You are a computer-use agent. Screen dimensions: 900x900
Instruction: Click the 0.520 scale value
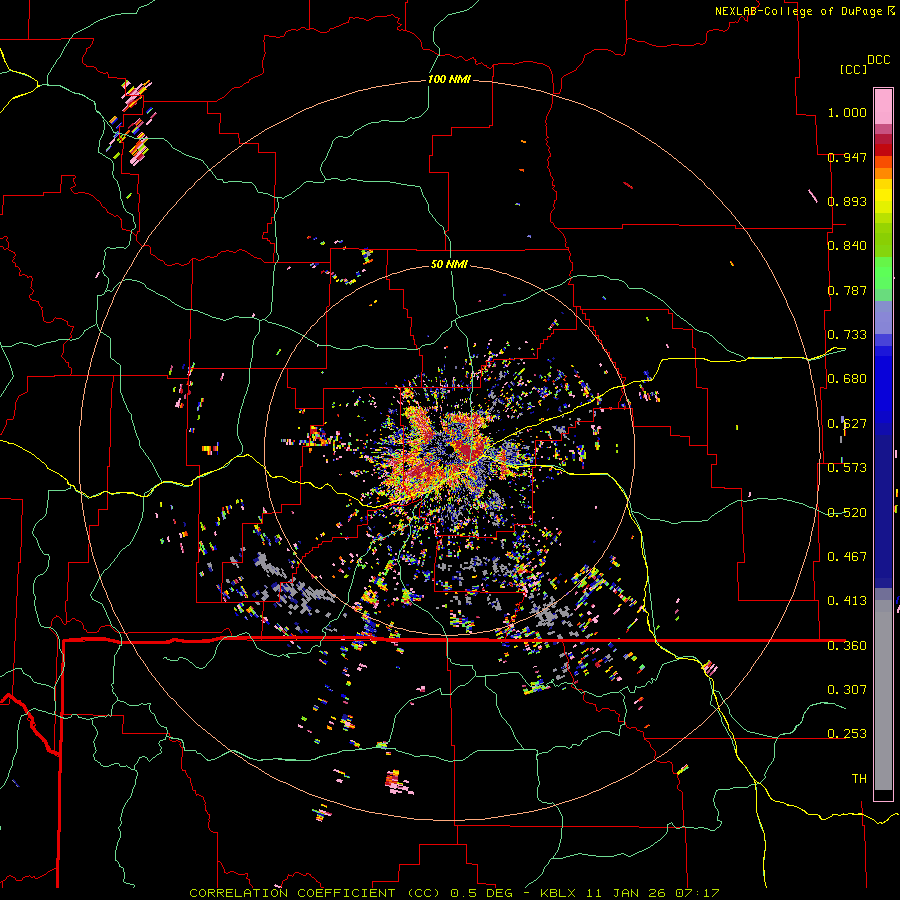tap(847, 512)
